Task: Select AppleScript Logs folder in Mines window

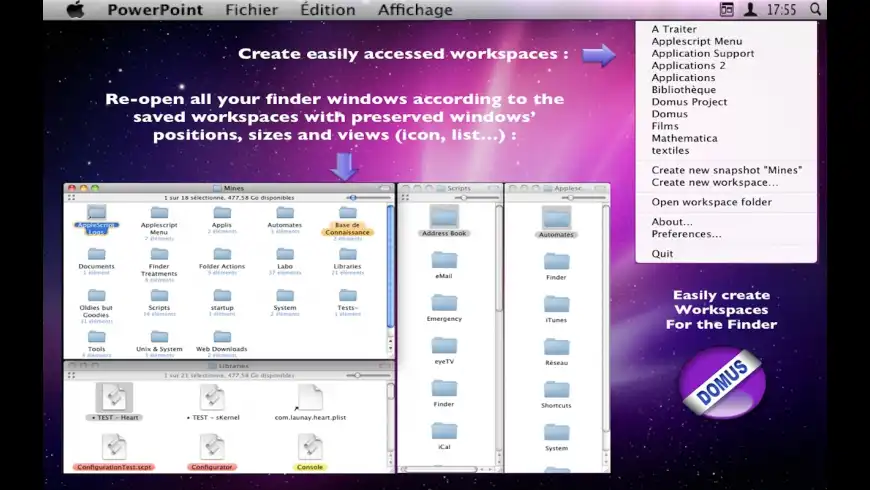Action: pos(97,220)
